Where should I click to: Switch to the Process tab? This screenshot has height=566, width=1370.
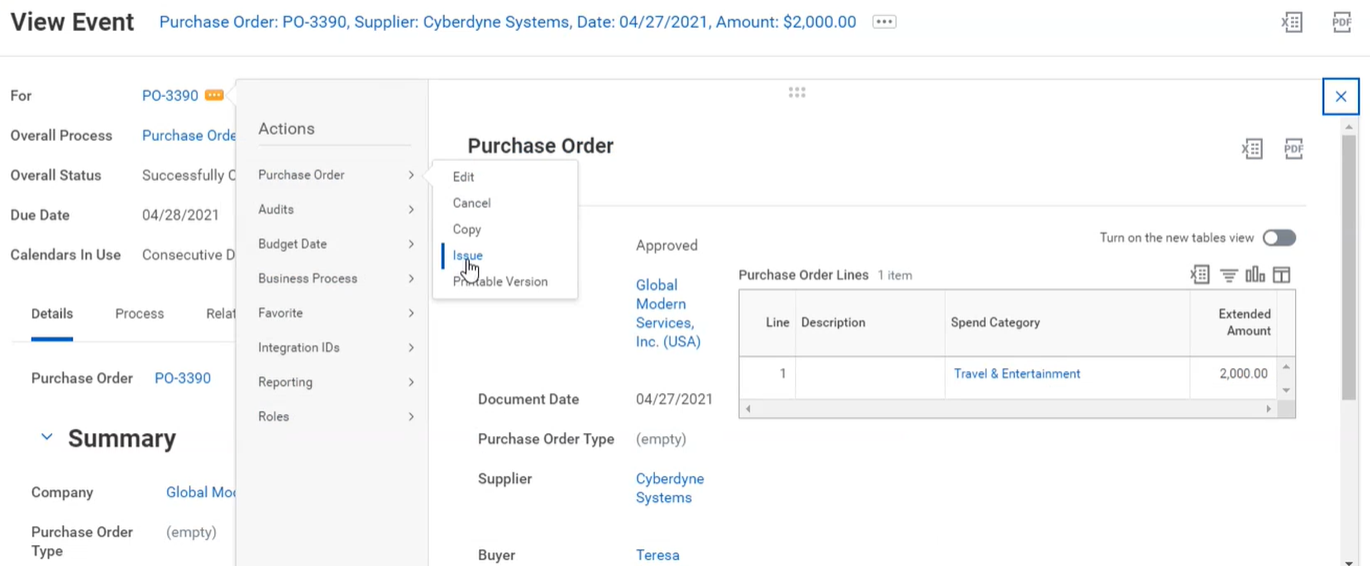139,314
